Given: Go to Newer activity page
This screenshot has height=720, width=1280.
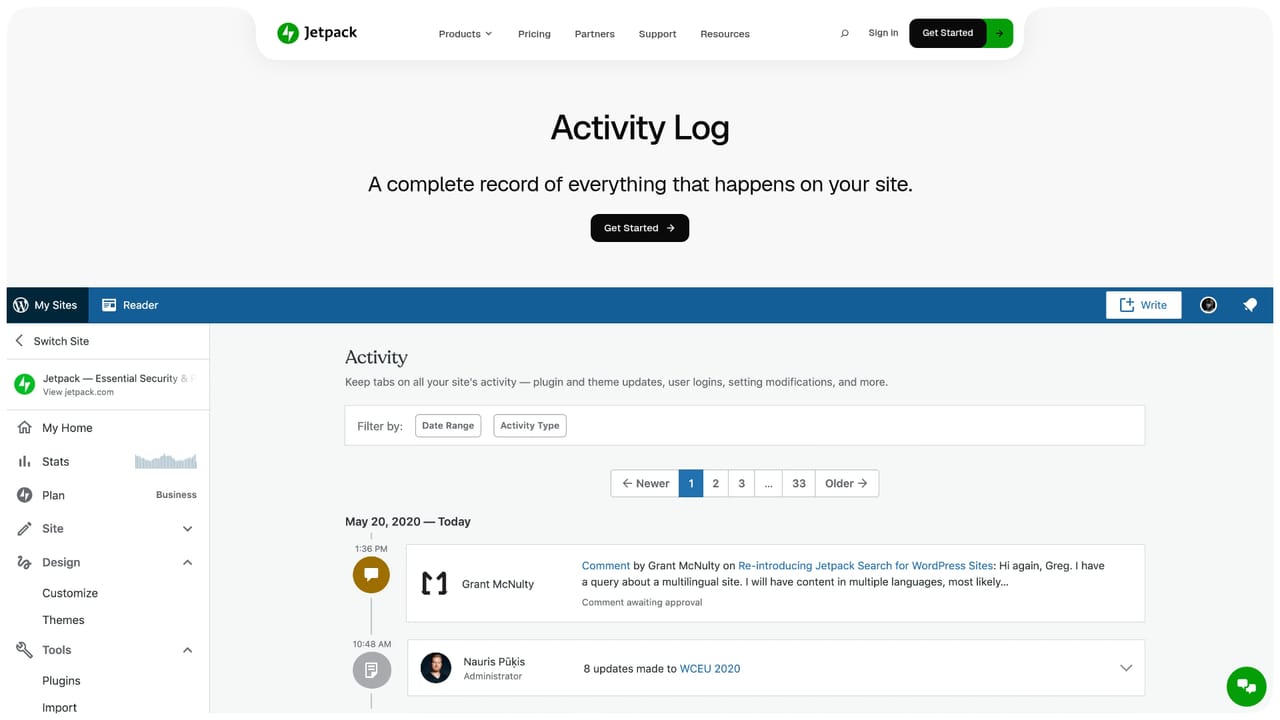Looking at the screenshot, I should coord(645,483).
